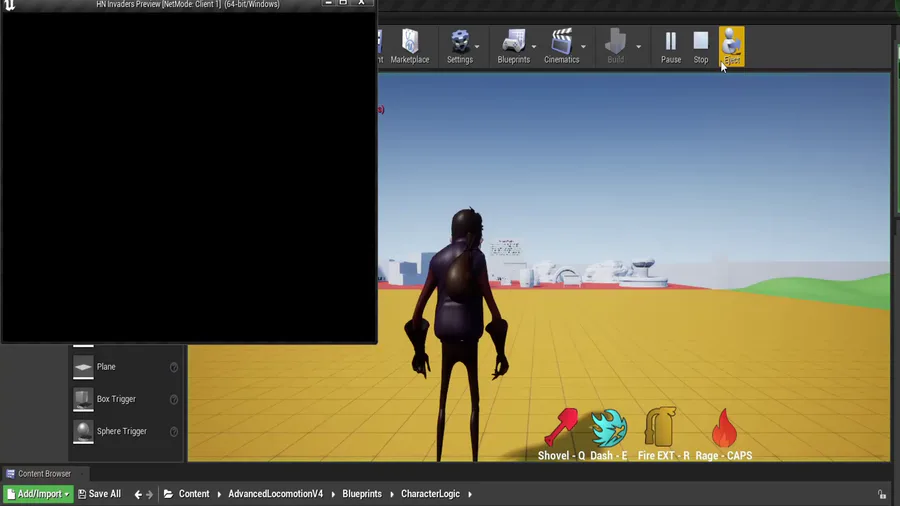Viewport: 900px width, 506px height.
Task: Expand the Settings dropdown arrow
Action: (477, 47)
